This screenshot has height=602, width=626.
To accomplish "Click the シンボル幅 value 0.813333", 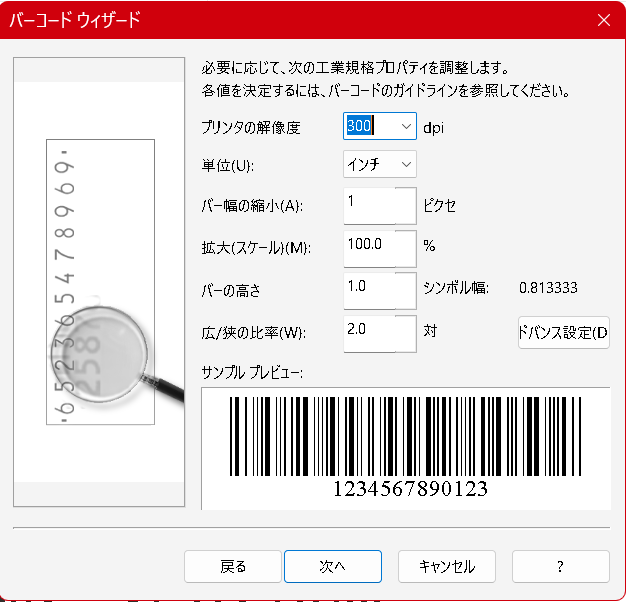I will tap(548, 289).
